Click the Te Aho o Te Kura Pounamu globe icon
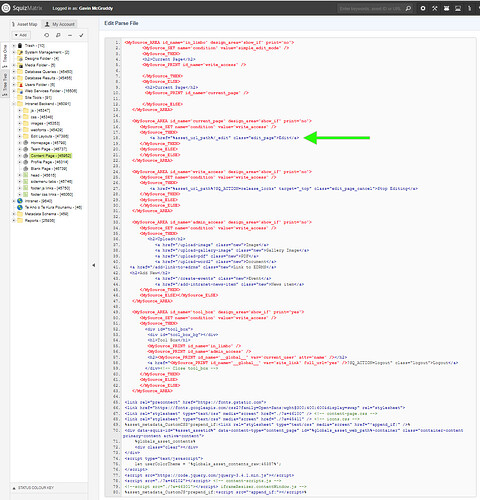Image resolution: width=480 pixels, height=500 pixels. pyautogui.click(x=20, y=207)
